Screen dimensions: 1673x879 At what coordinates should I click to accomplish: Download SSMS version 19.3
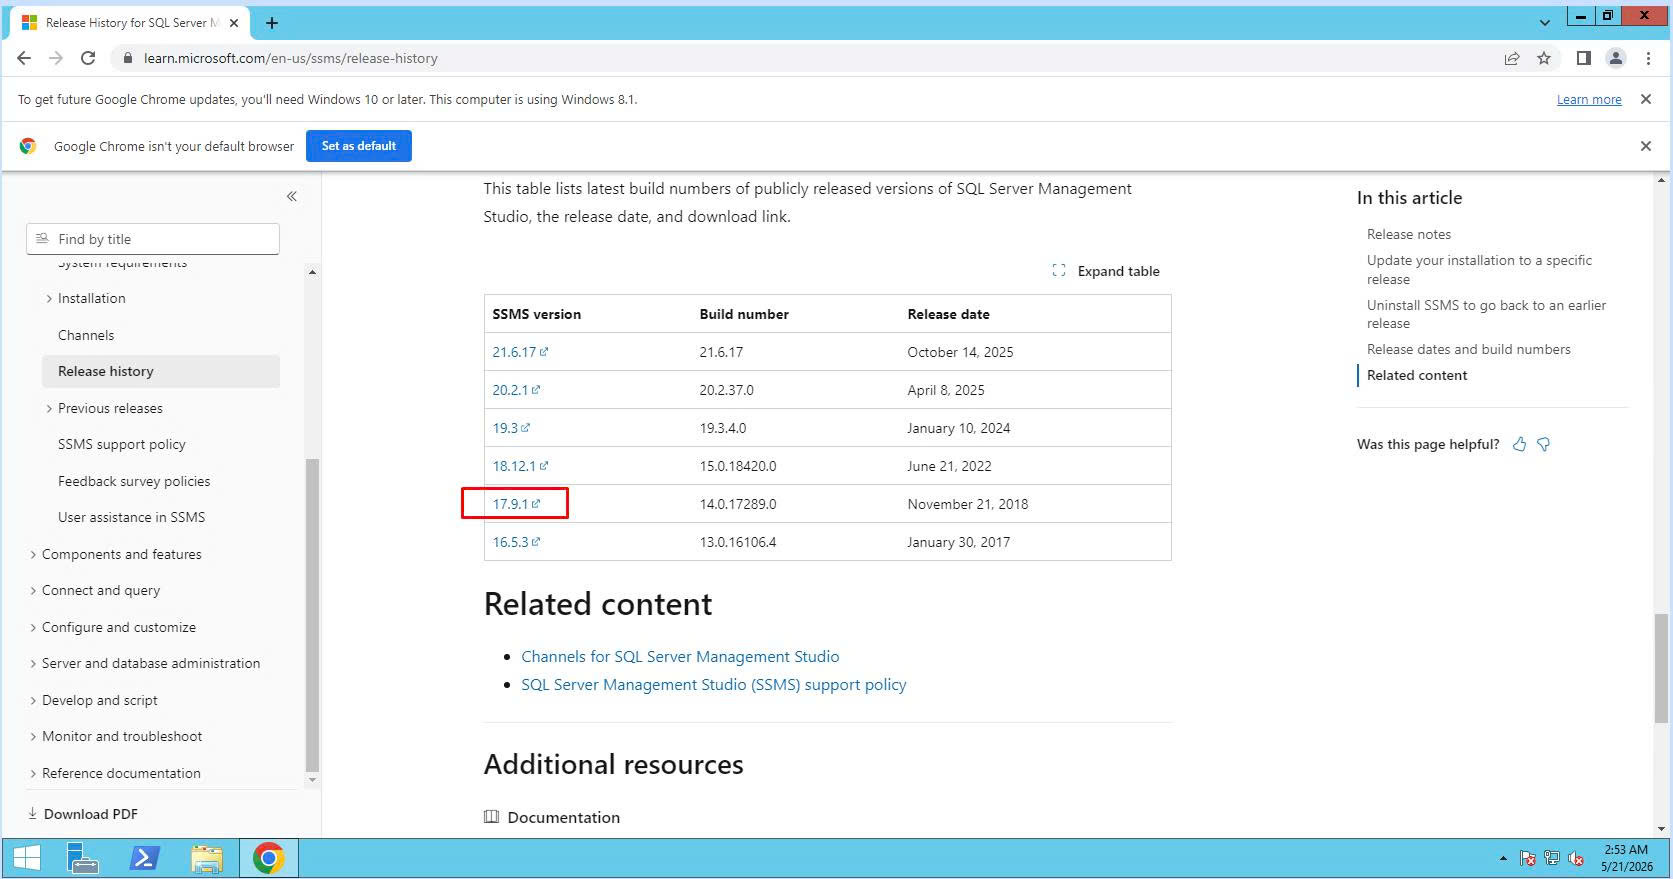click(x=511, y=428)
